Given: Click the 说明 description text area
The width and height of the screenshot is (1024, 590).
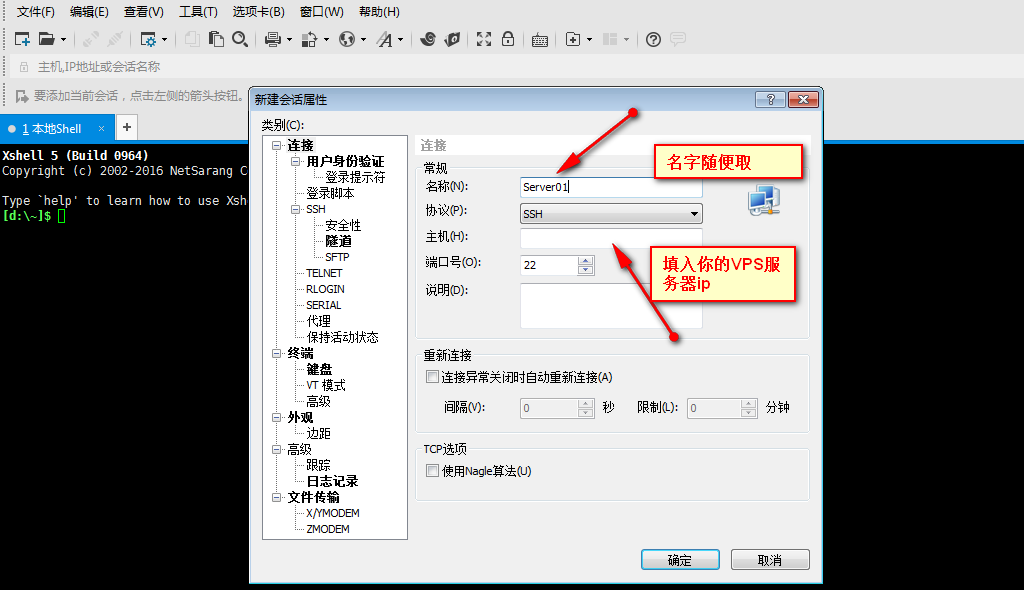Looking at the screenshot, I should 611,305.
